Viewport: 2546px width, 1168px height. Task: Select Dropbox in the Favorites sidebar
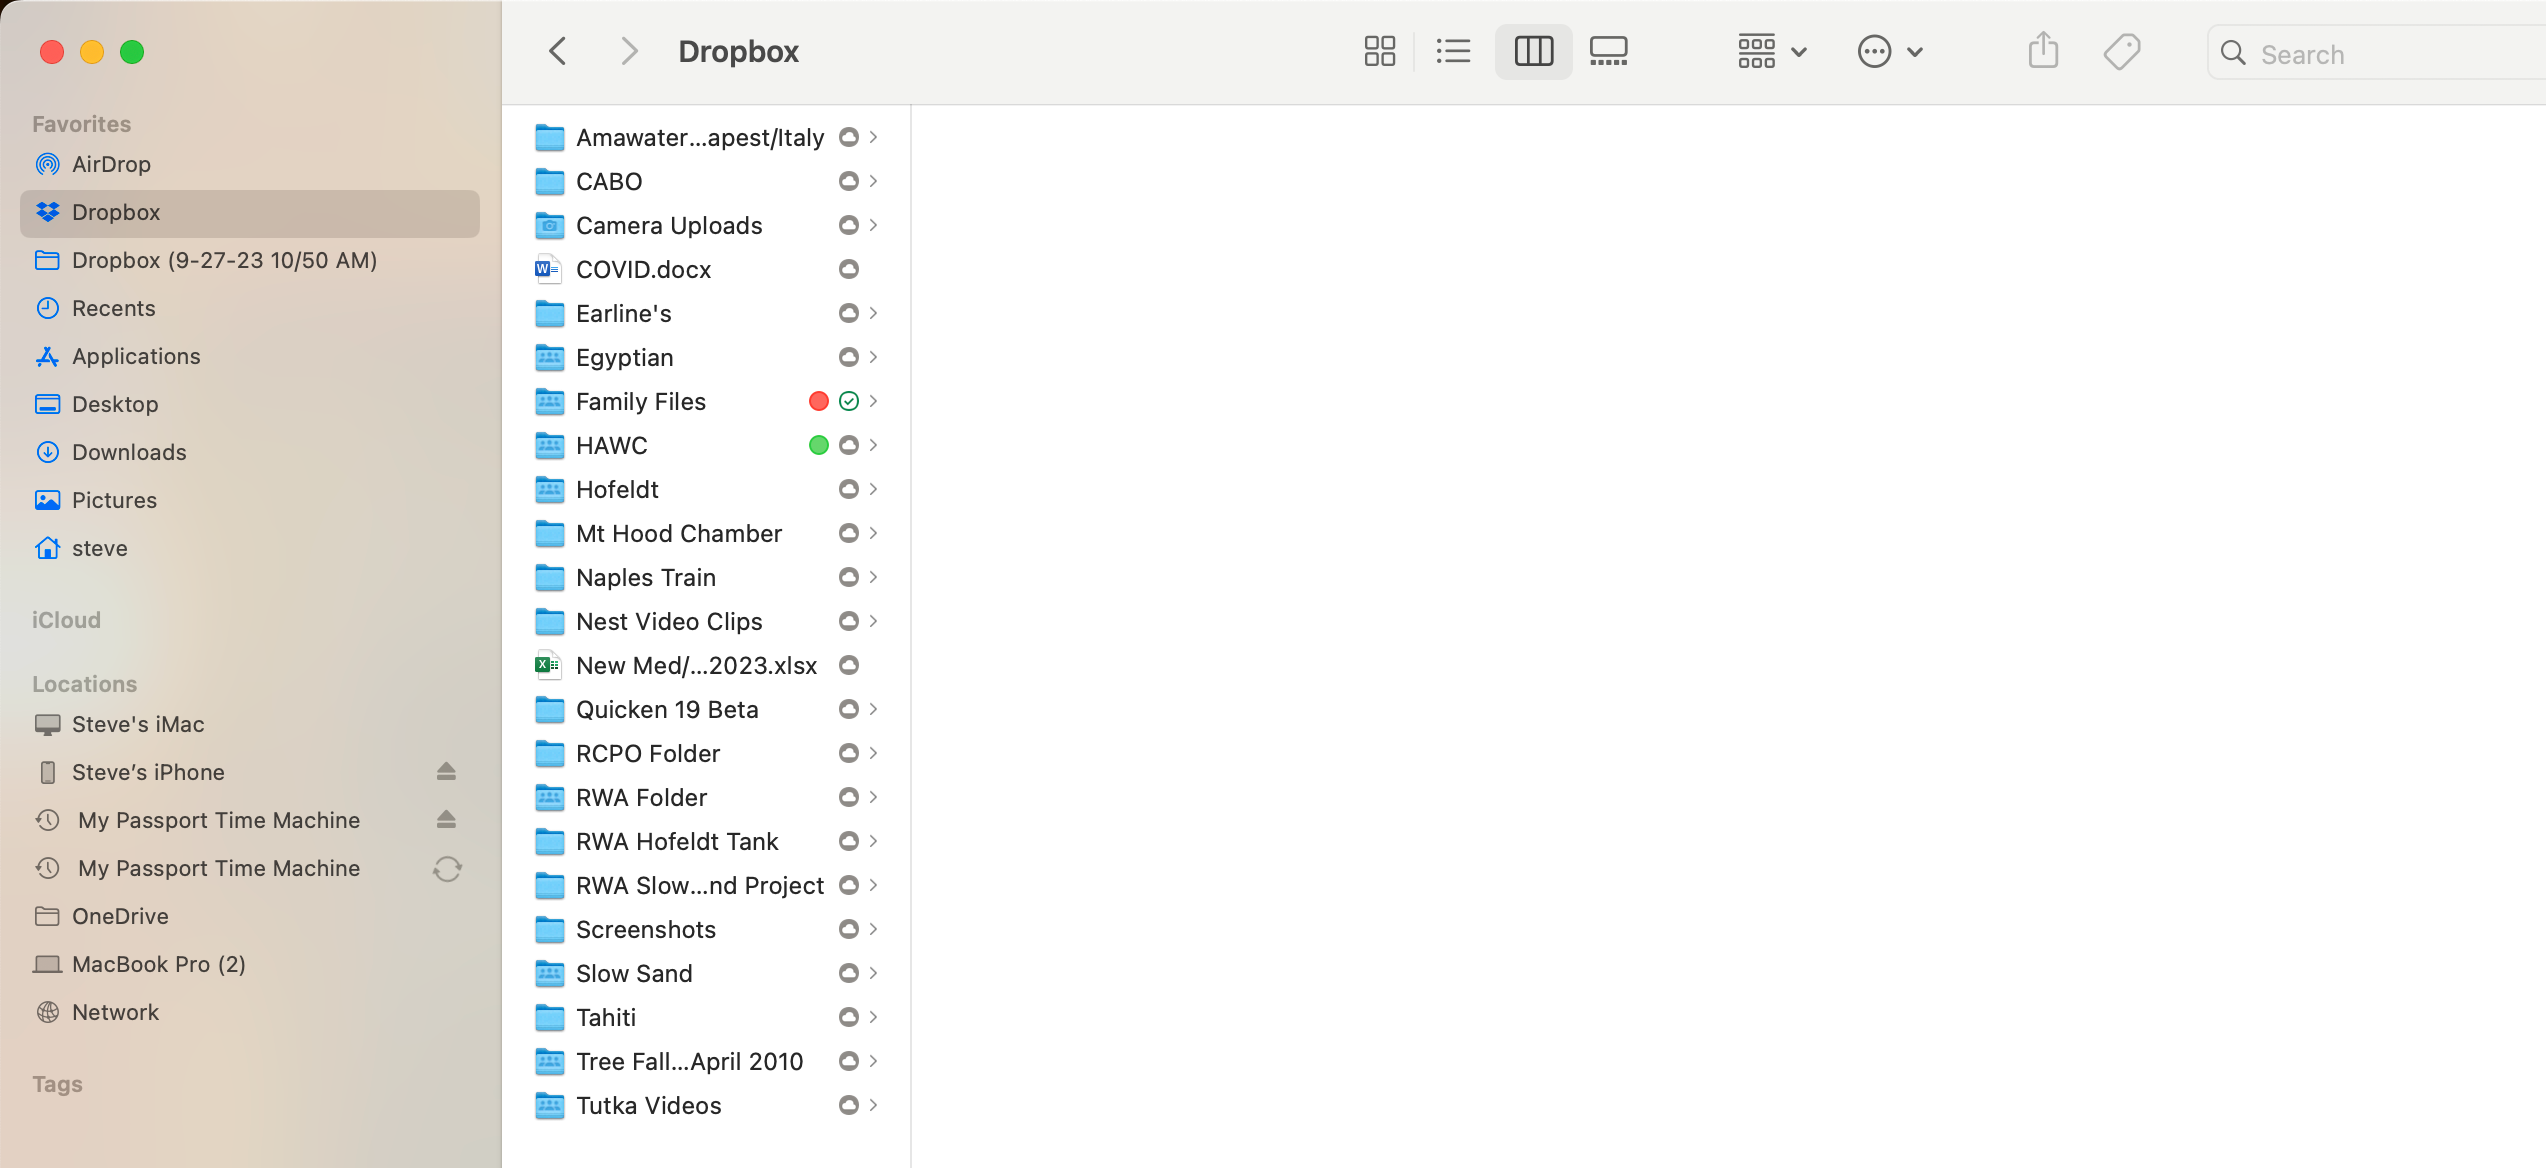click(x=250, y=212)
